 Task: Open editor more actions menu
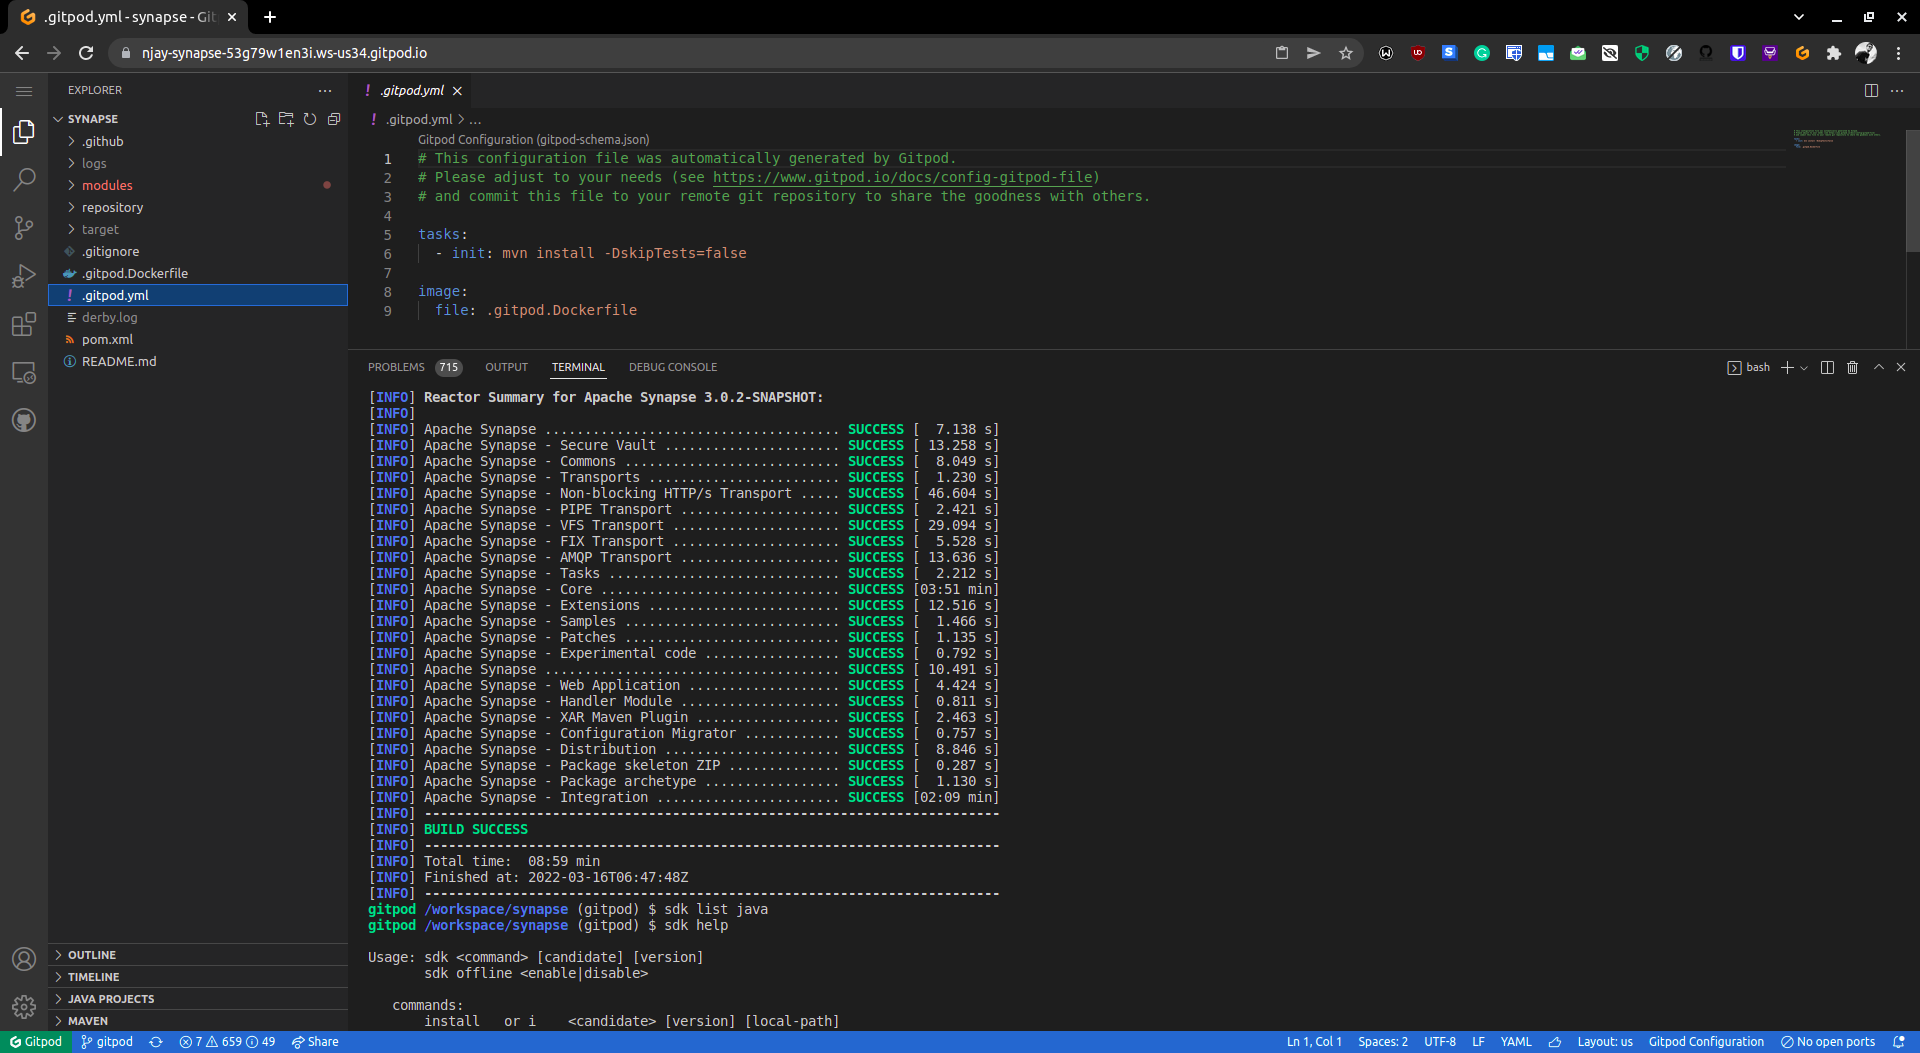1897,90
